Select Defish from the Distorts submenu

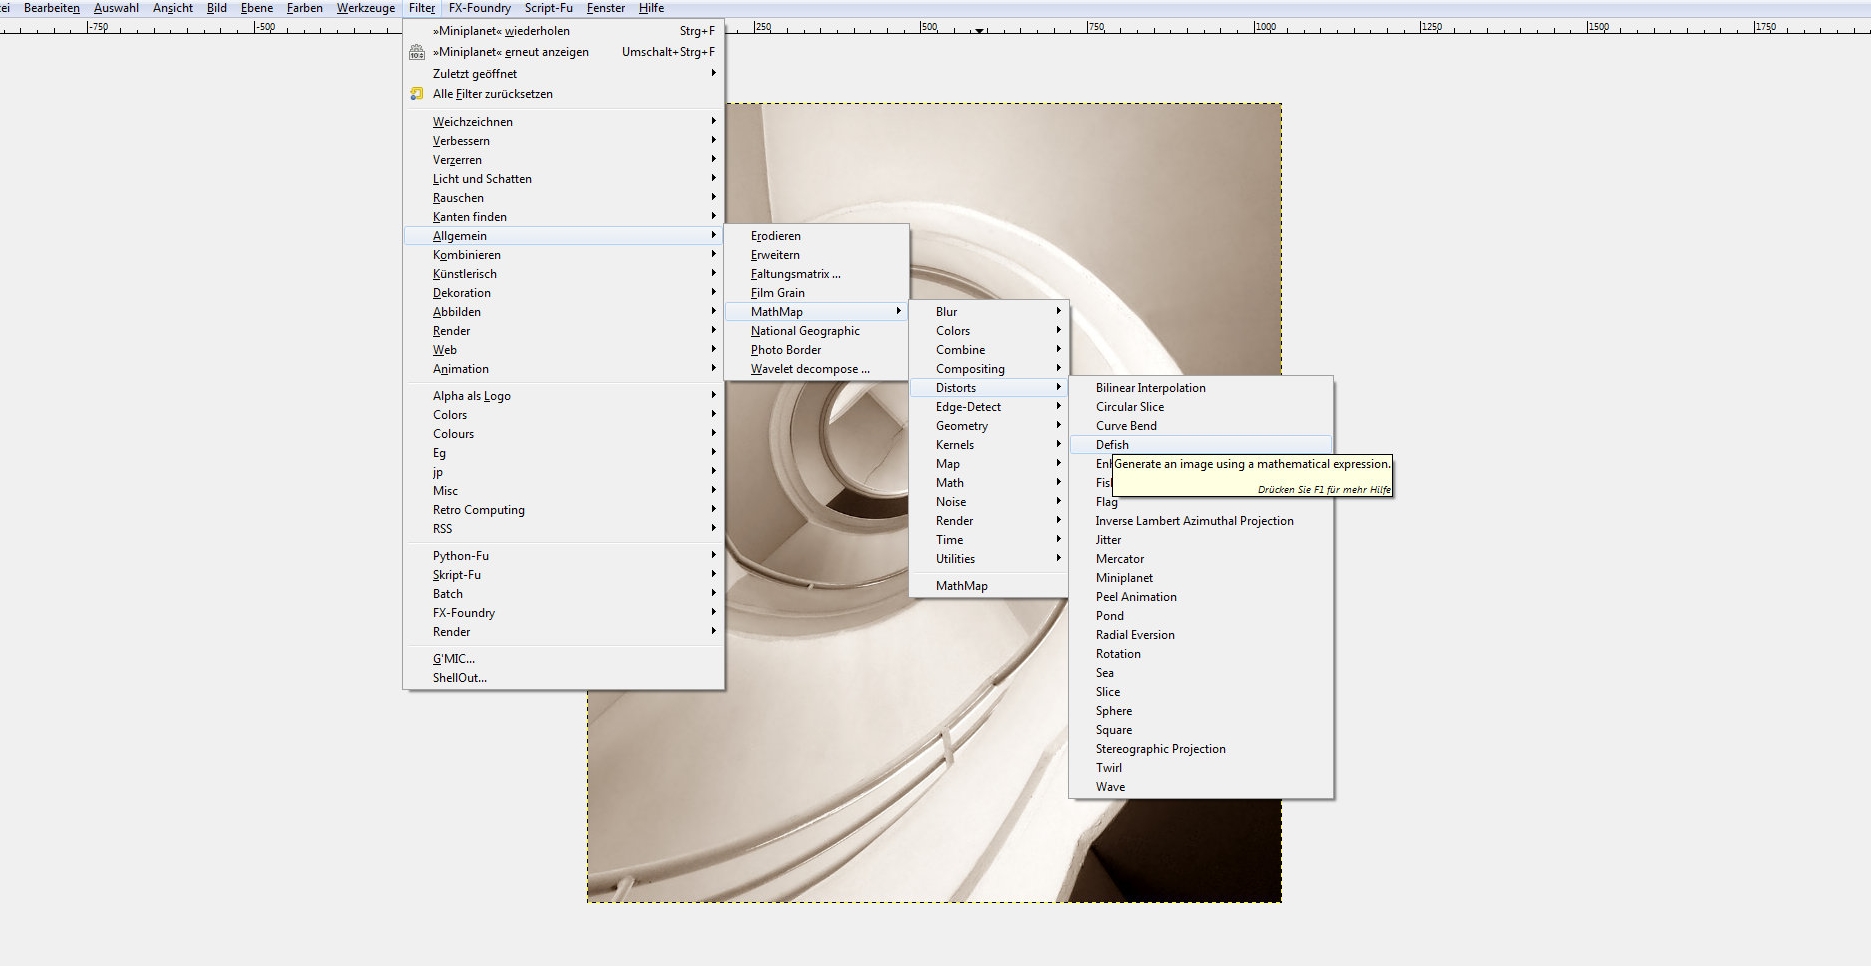coord(1112,445)
